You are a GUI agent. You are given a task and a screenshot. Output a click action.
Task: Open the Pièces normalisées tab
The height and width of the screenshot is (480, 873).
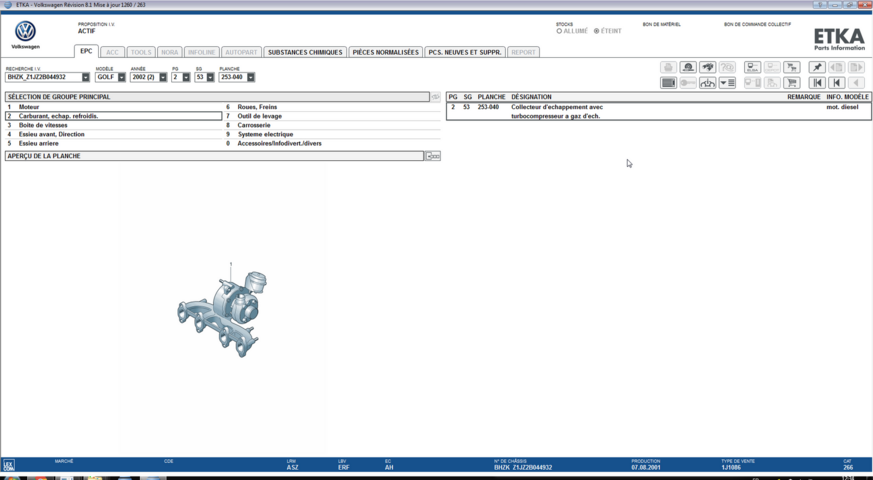coord(385,52)
